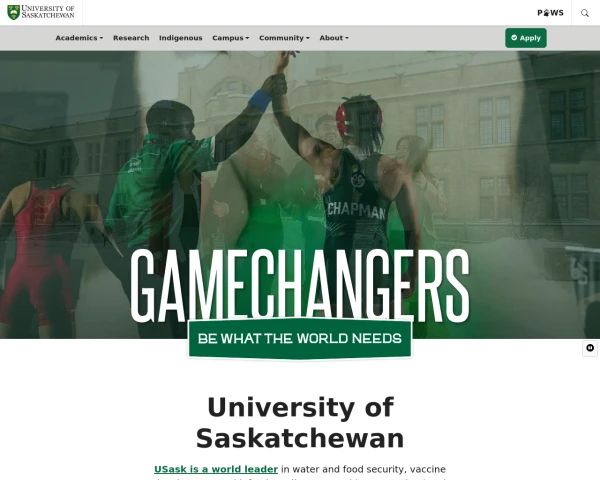Click the University of Saskatchewan shield logo
Image resolution: width=600 pixels, height=480 pixels.
coord(13,13)
